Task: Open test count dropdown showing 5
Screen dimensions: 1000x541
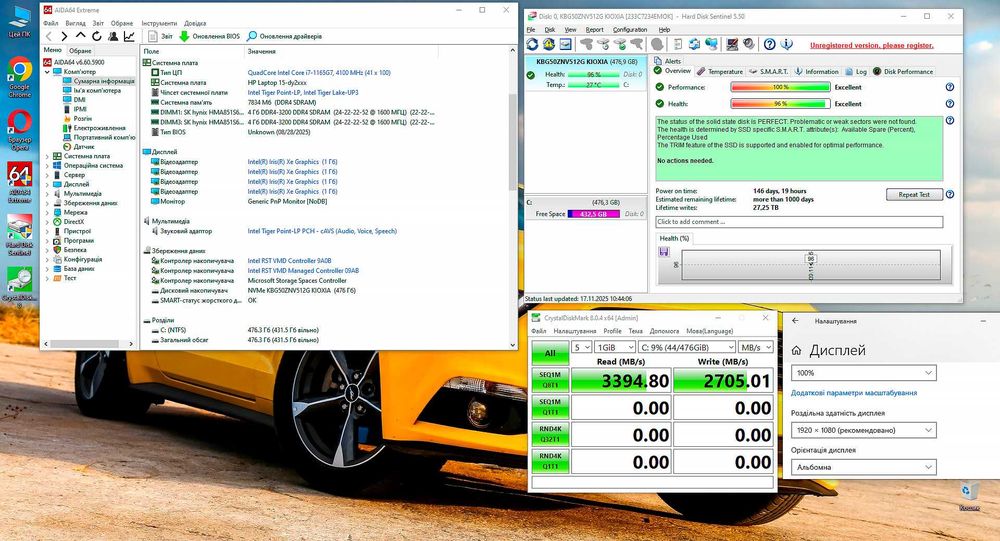Action: [581, 347]
